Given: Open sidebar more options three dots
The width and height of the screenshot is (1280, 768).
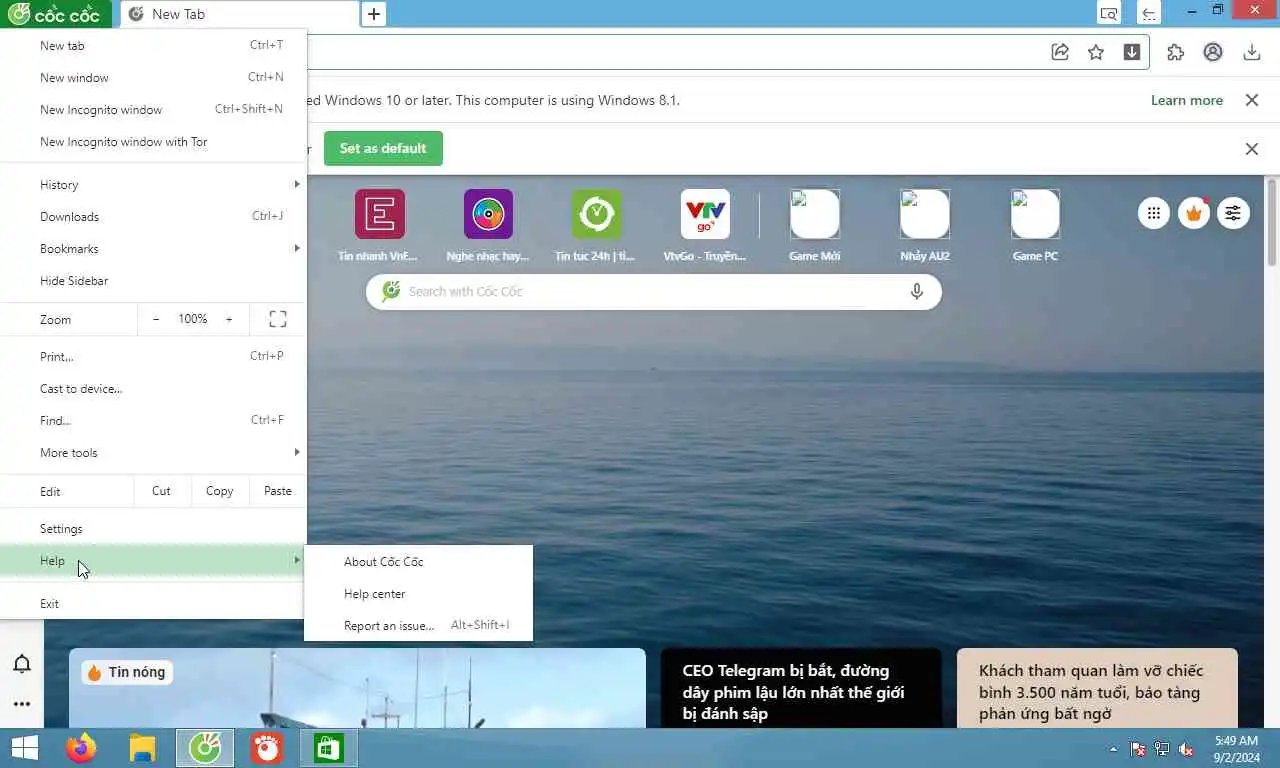Looking at the screenshot, I should pos(22,704).
